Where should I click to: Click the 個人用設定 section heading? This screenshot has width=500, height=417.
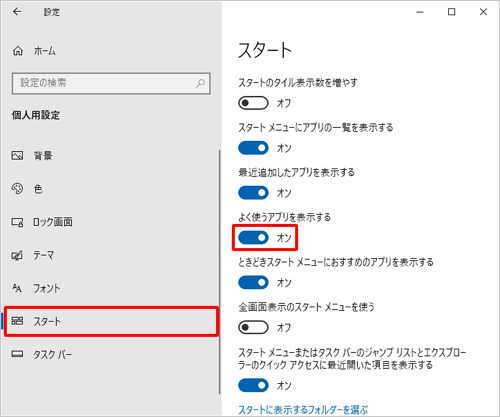(x=36, y=115)
